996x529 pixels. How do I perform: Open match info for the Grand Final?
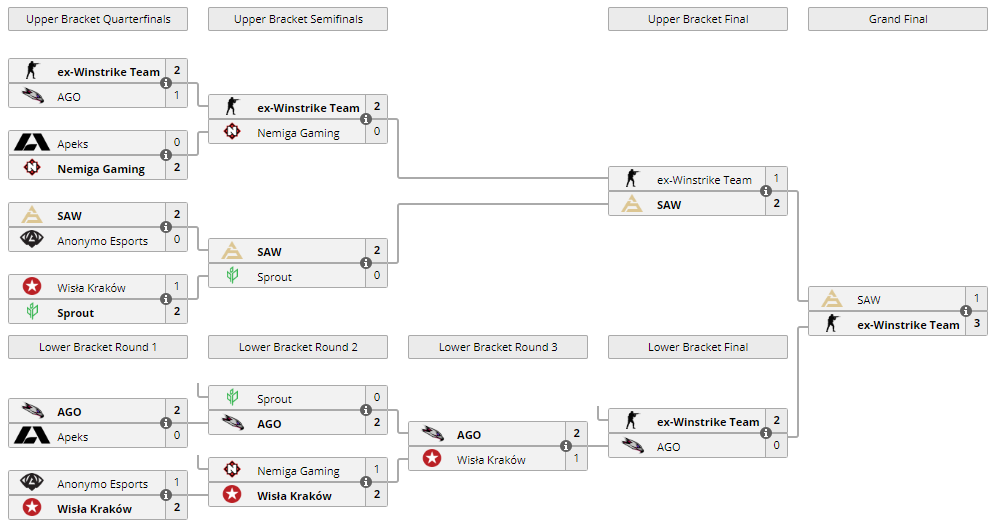[x=966, y=312]
